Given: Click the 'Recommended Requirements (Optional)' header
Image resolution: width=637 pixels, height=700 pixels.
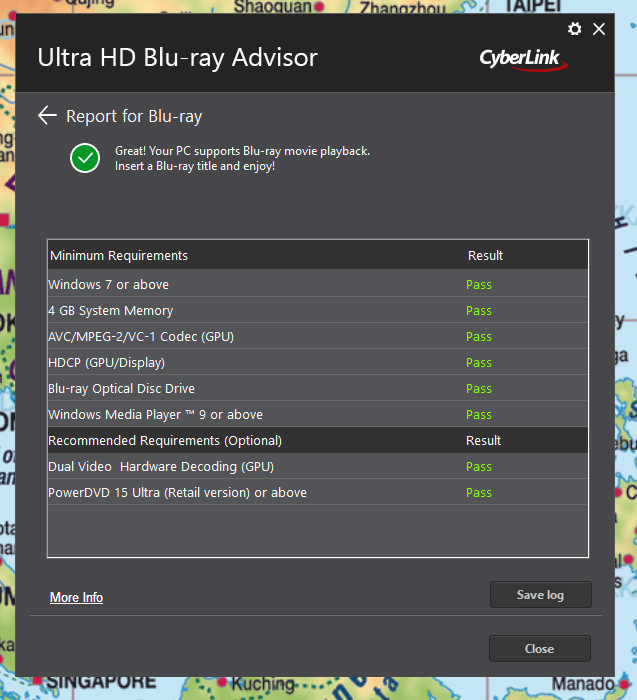Looking at the screenshot, I should pos(165,441).
